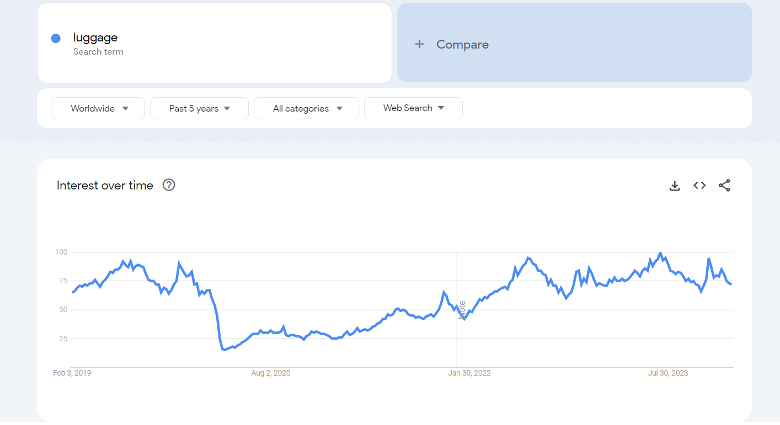
Task: Click the peak of the trend line
Action: click(x=661, y=253)
